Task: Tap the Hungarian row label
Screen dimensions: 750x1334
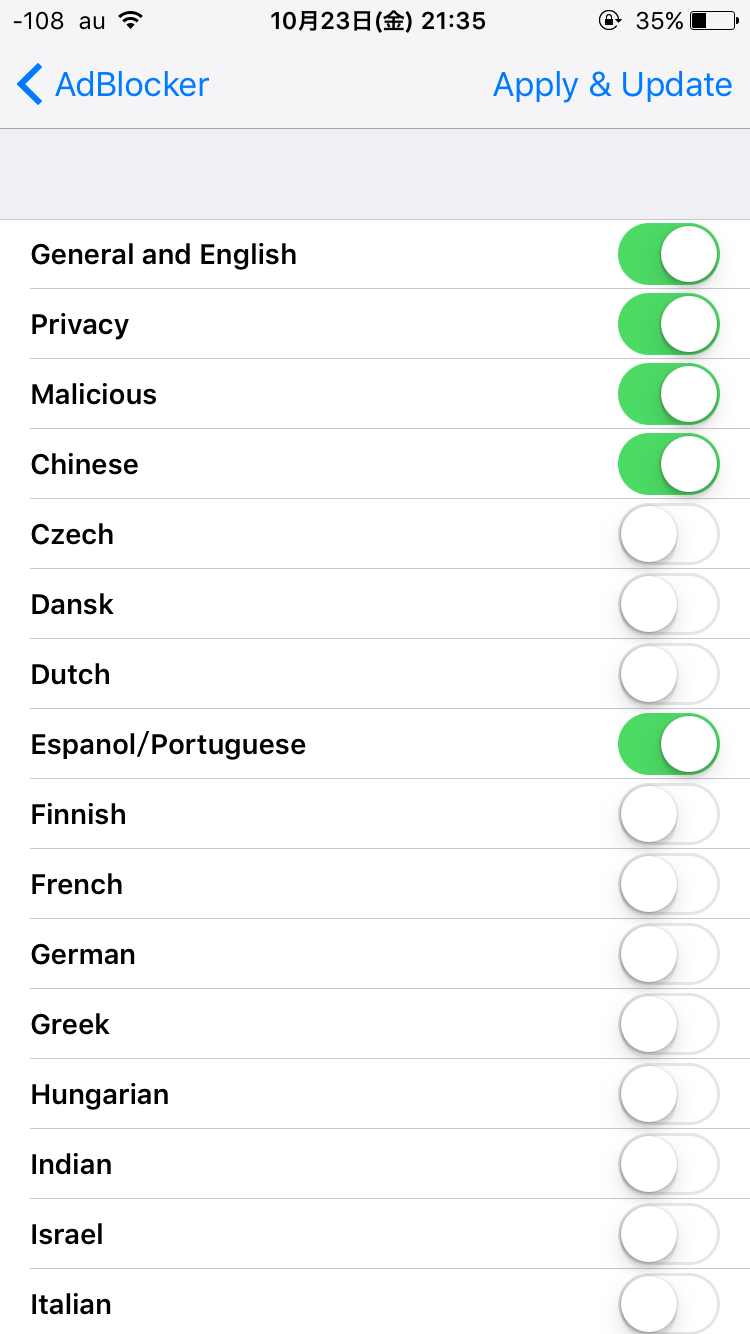Action: point(100,1095)
